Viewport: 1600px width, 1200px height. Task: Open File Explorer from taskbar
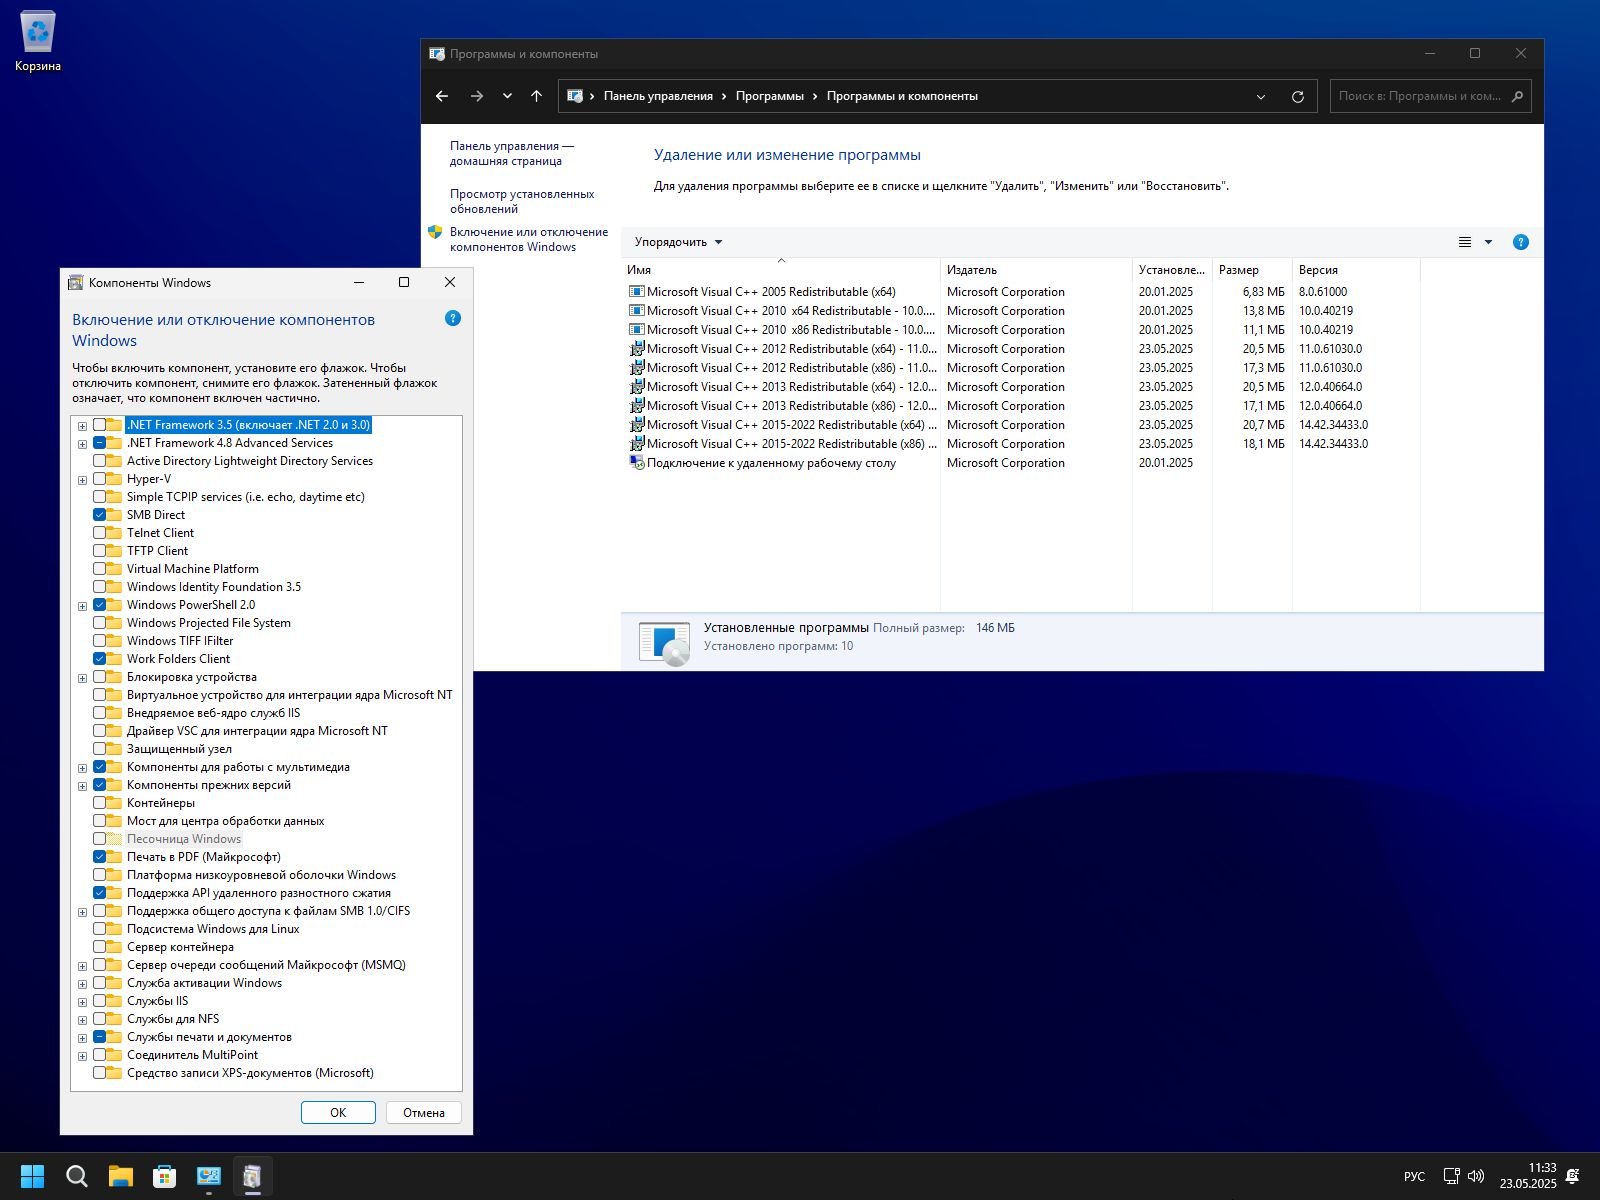coord(121,1176)
